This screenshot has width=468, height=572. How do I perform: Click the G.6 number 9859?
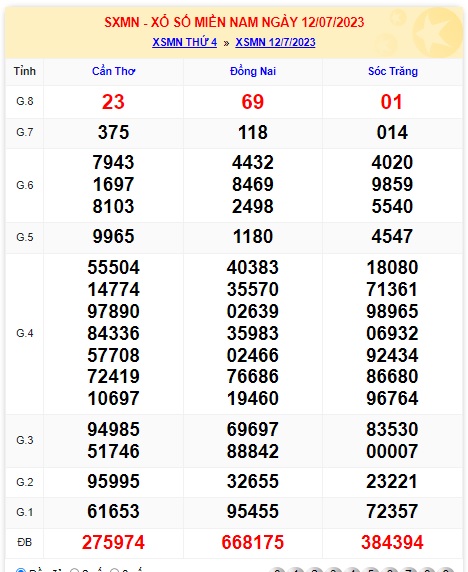tap(392, 184)
